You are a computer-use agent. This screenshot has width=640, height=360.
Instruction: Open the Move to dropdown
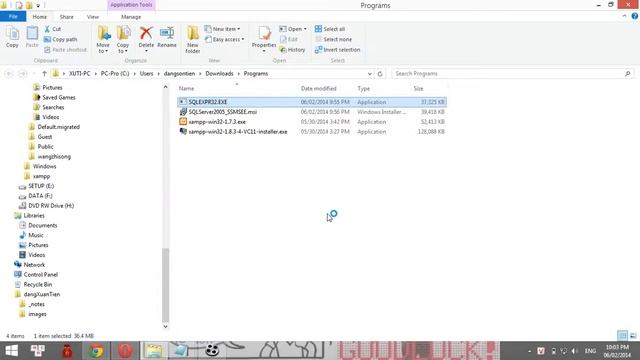103,40
